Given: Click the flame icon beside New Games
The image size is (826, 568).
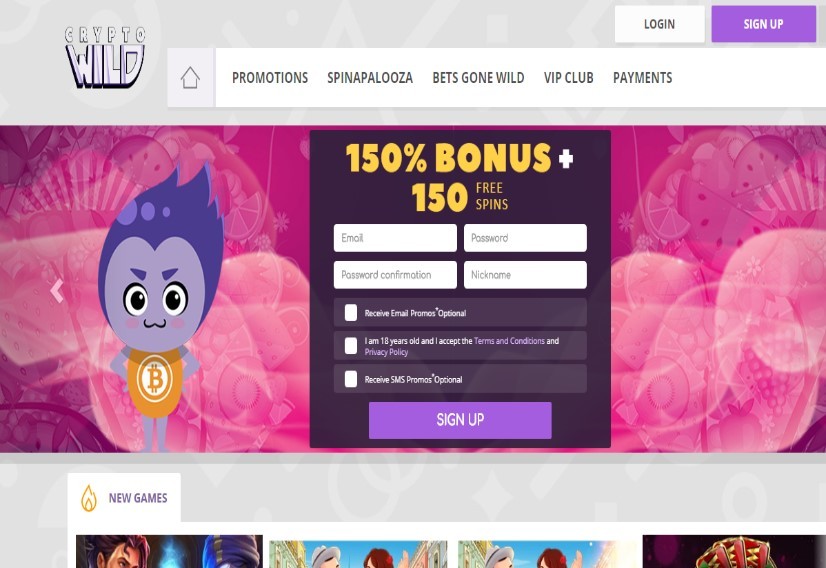Looking at the screenshot, I should pyautogui.click(x=89, y=498).
